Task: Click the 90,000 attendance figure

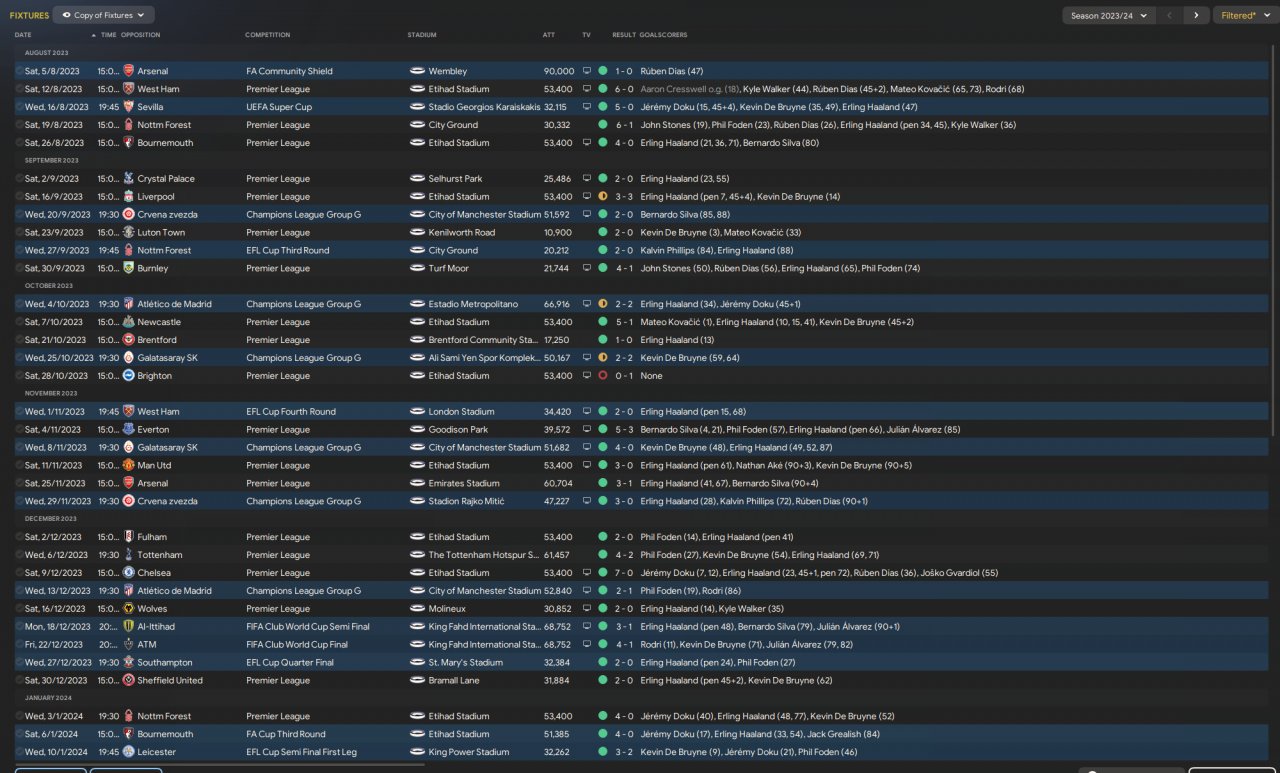Action: click(x=559, y=71)
